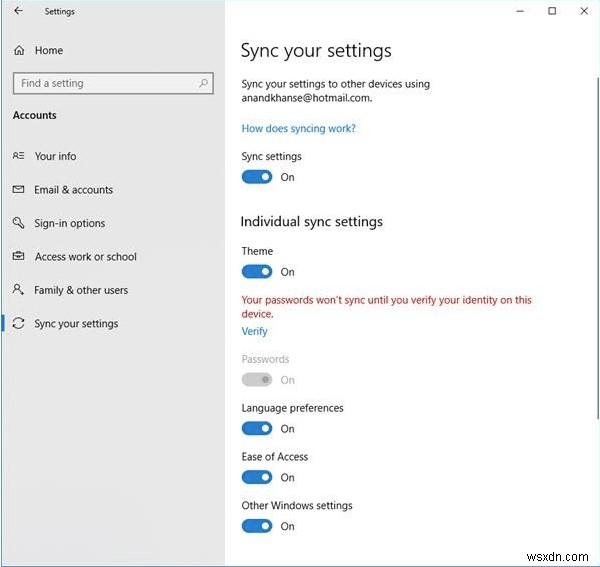
Task: Maximize the Settings window
Action: point(552,11)
